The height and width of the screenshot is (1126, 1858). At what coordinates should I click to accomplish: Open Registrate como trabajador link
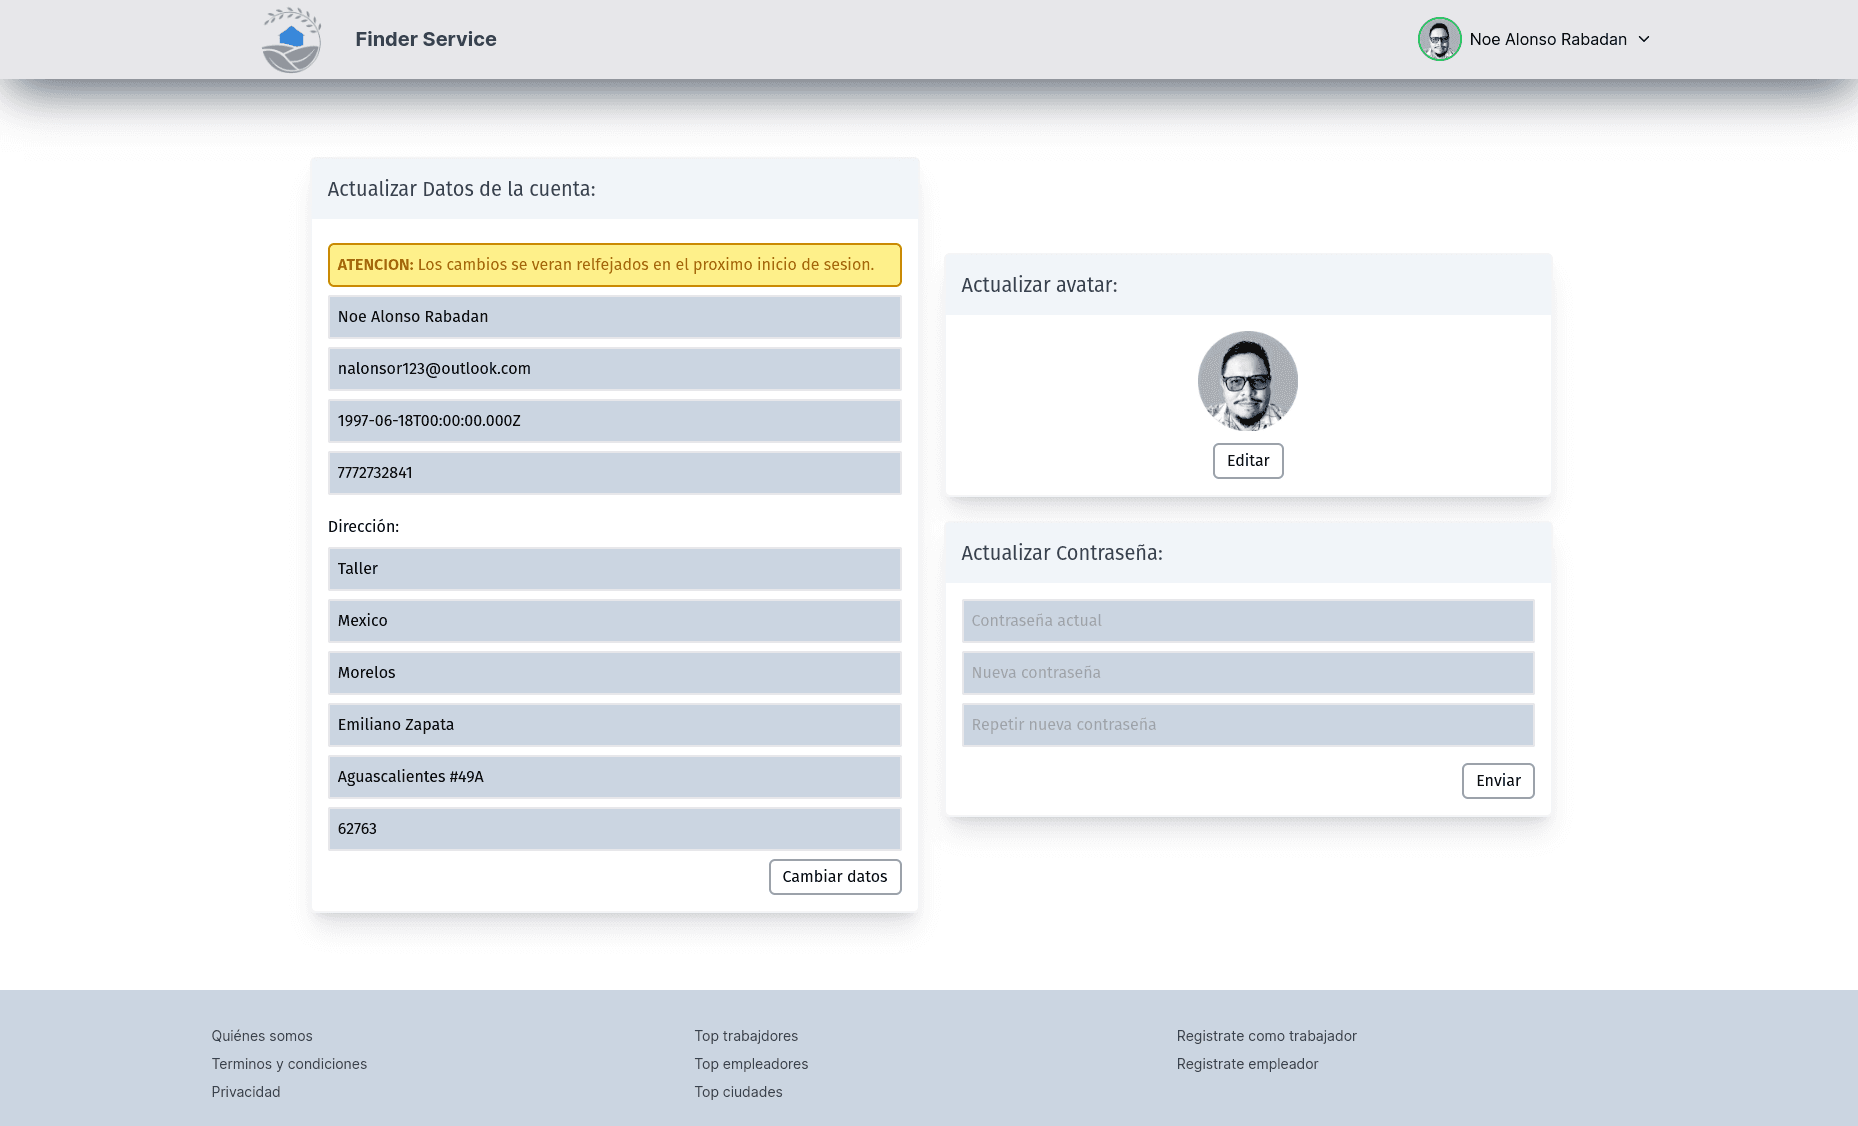pos(1266,1036)
